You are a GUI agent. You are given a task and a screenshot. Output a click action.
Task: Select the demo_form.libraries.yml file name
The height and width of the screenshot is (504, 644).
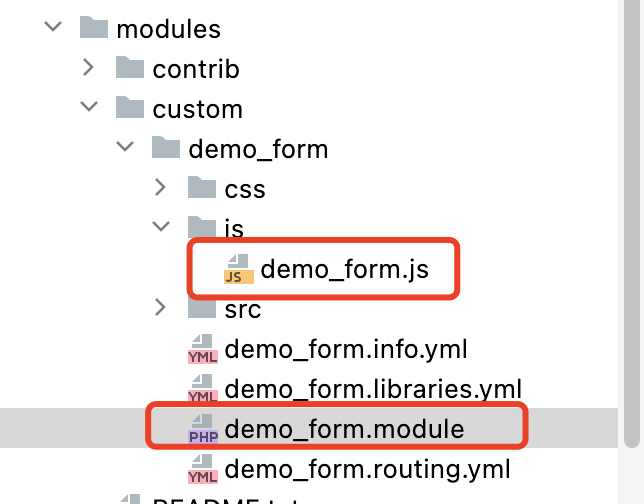pos(373,390)
